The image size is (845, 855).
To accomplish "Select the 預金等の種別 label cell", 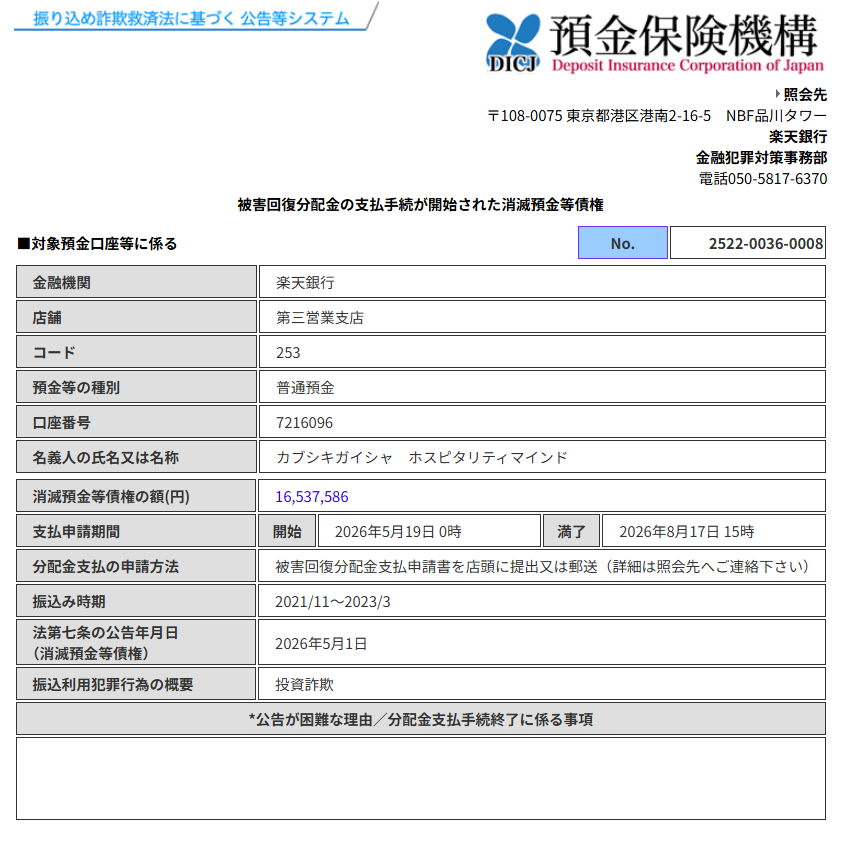I will (136, 387).
